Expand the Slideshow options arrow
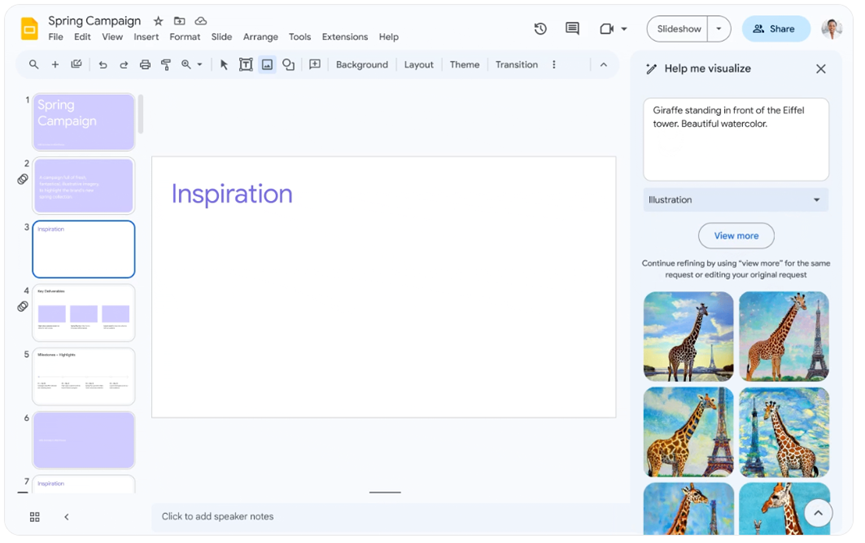Screen dimensions: 865x543 point(719,29)
